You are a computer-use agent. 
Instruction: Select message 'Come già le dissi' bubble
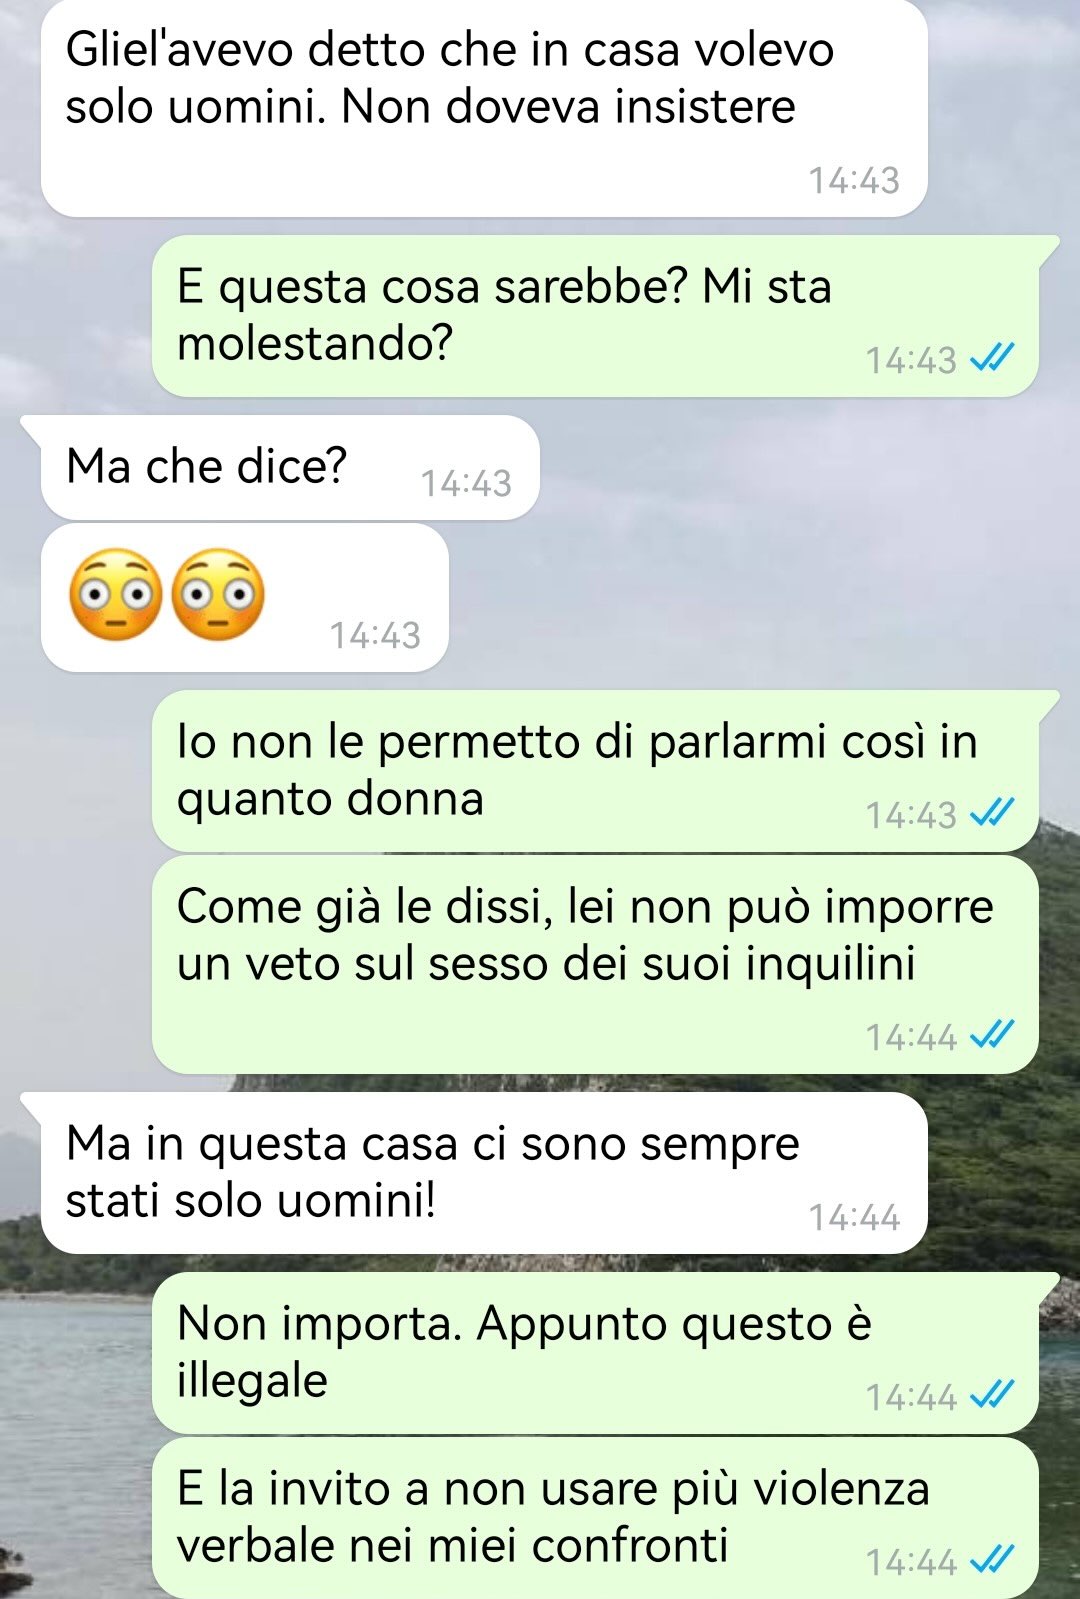tap(595, 964)
